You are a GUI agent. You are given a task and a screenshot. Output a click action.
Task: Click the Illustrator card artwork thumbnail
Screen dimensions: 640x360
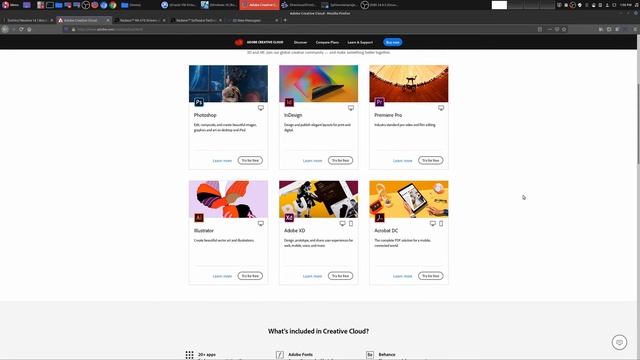(228, 199)
